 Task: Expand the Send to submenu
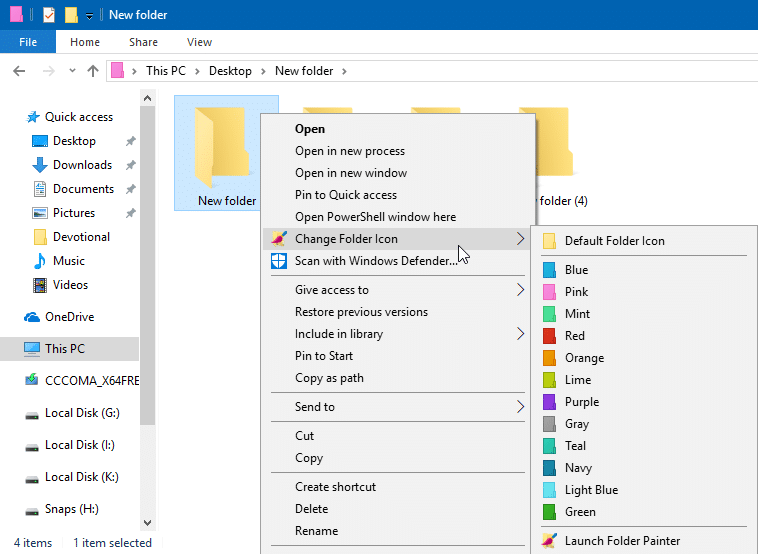pos(520,407)
